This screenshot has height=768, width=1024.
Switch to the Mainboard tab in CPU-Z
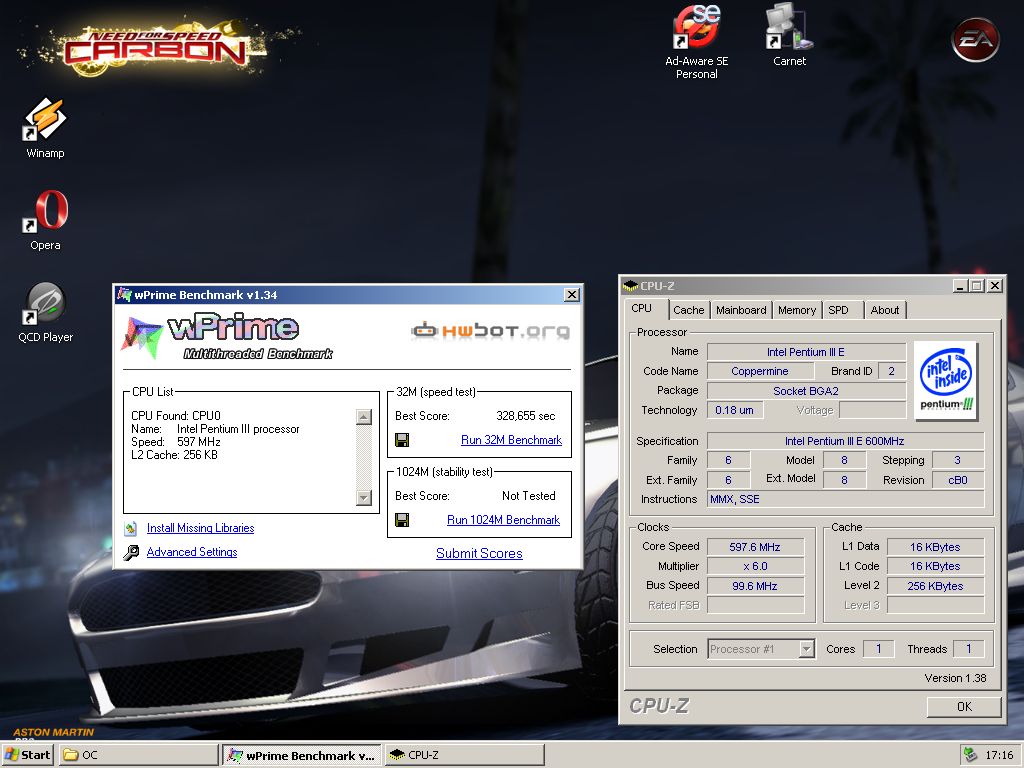coord(741,310)
